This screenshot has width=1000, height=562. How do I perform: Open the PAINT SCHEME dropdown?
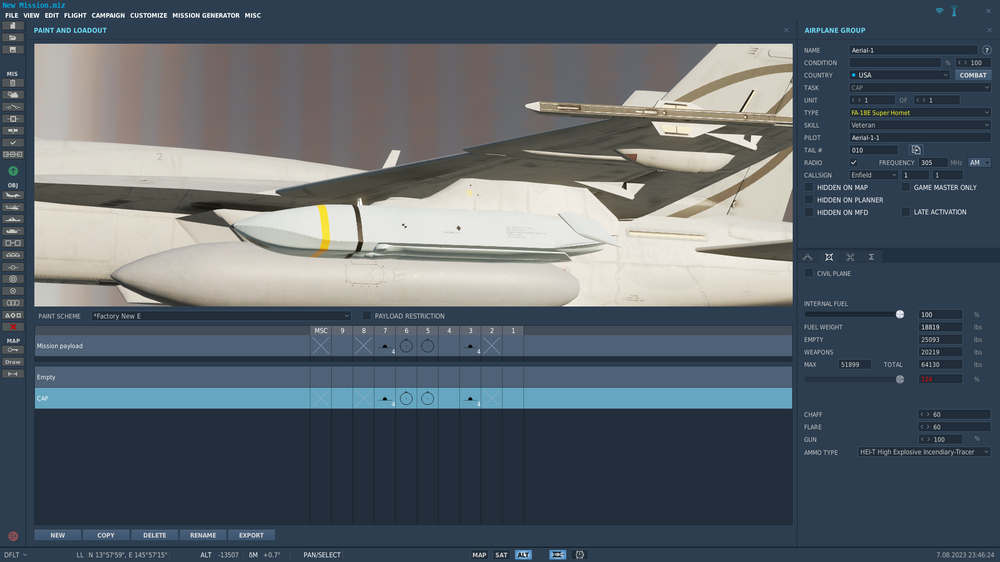[221, 316]
